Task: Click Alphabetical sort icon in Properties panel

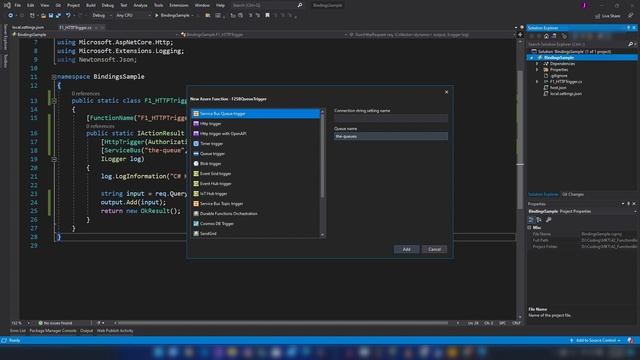Action: click(539, 220)
